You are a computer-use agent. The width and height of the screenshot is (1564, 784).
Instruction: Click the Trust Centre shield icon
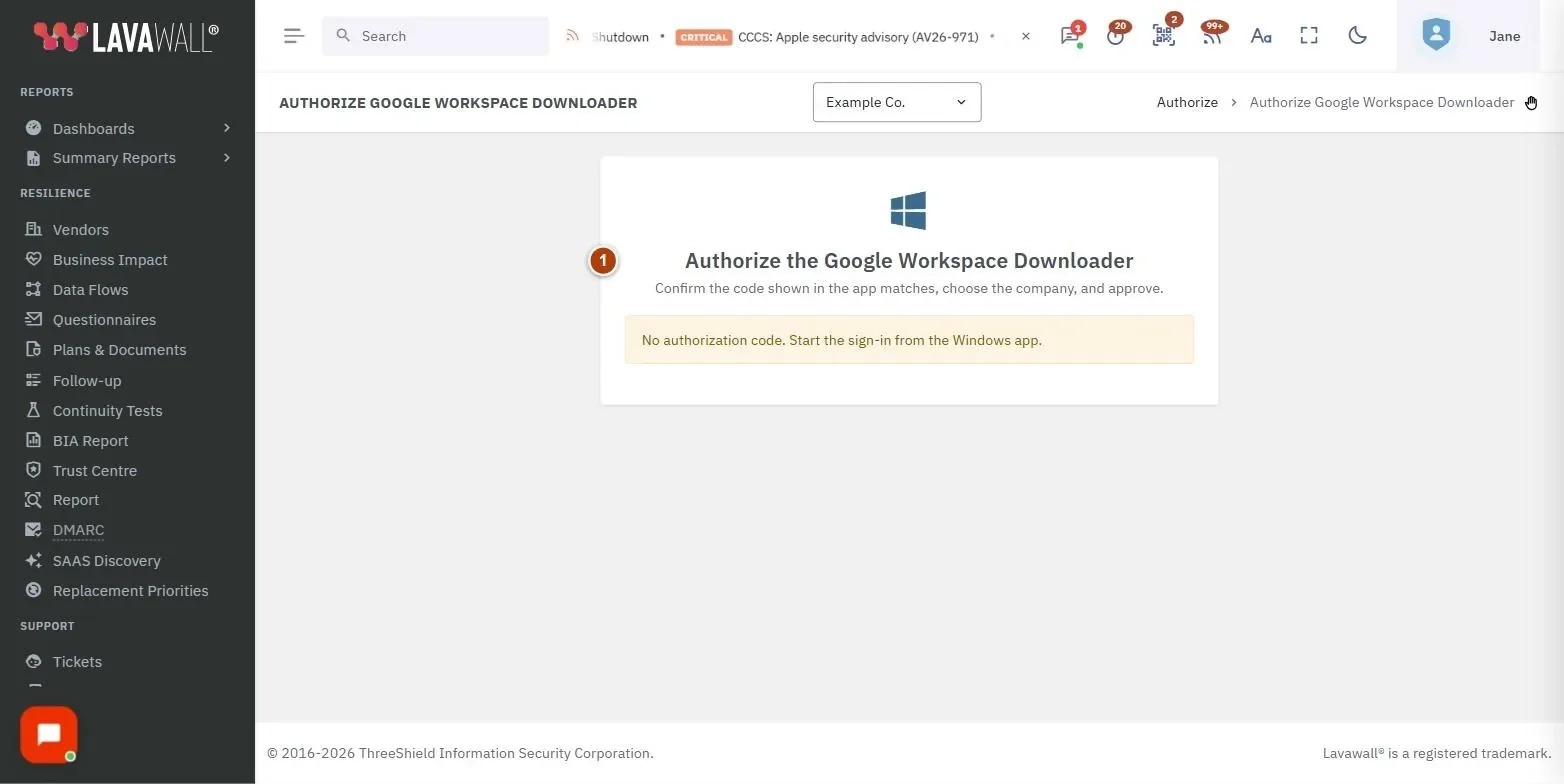click(x=33, y=470)
